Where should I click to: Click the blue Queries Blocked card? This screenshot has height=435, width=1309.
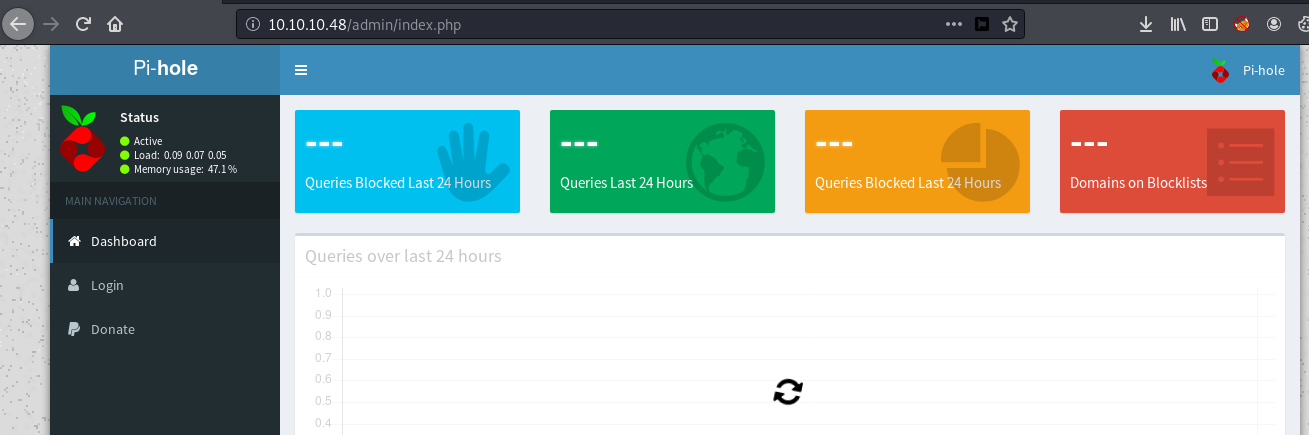[407, 161]
